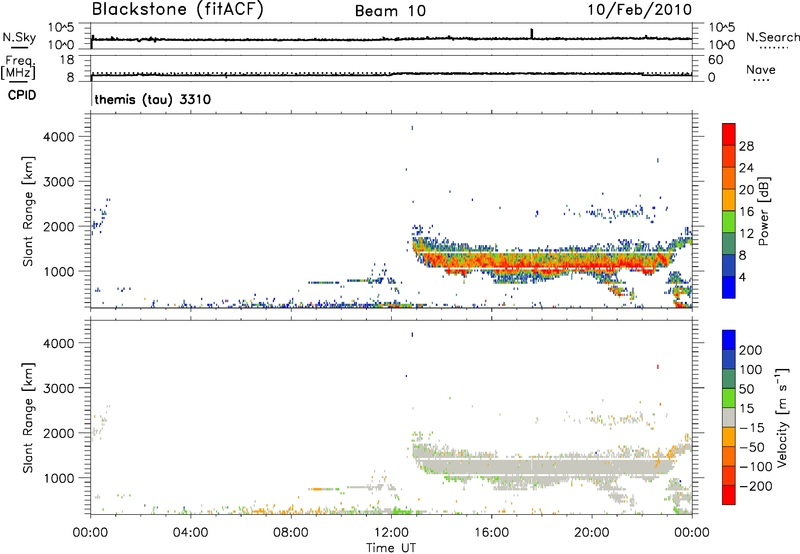Viewport: 800px width, 554px height.
Task: Click the velocity colorbar '-50' label
Action: point(753,447)
